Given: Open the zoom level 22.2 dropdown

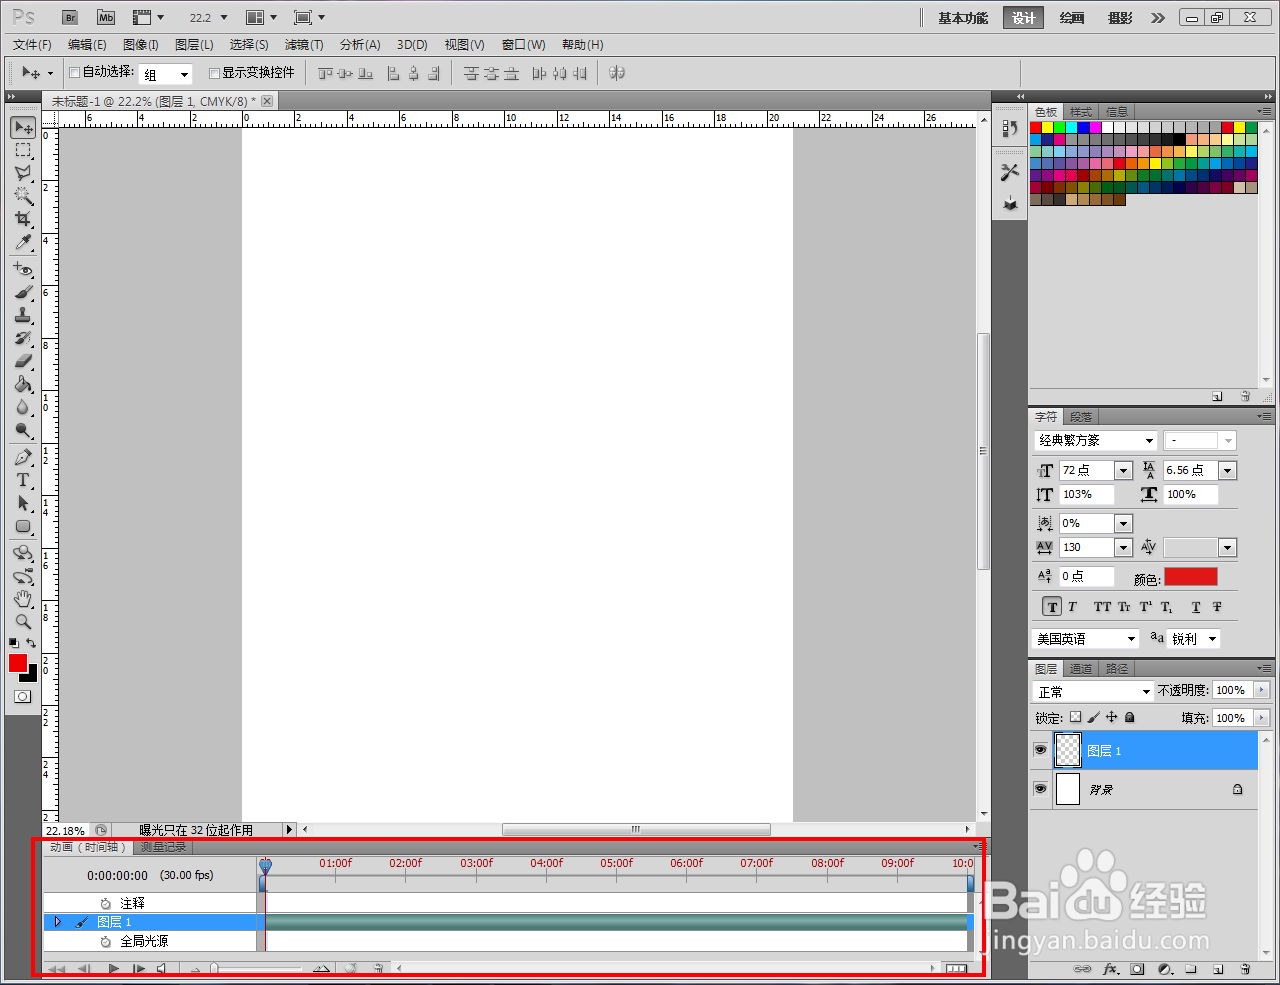Looking at the screenshot, I should pos(224,18).
